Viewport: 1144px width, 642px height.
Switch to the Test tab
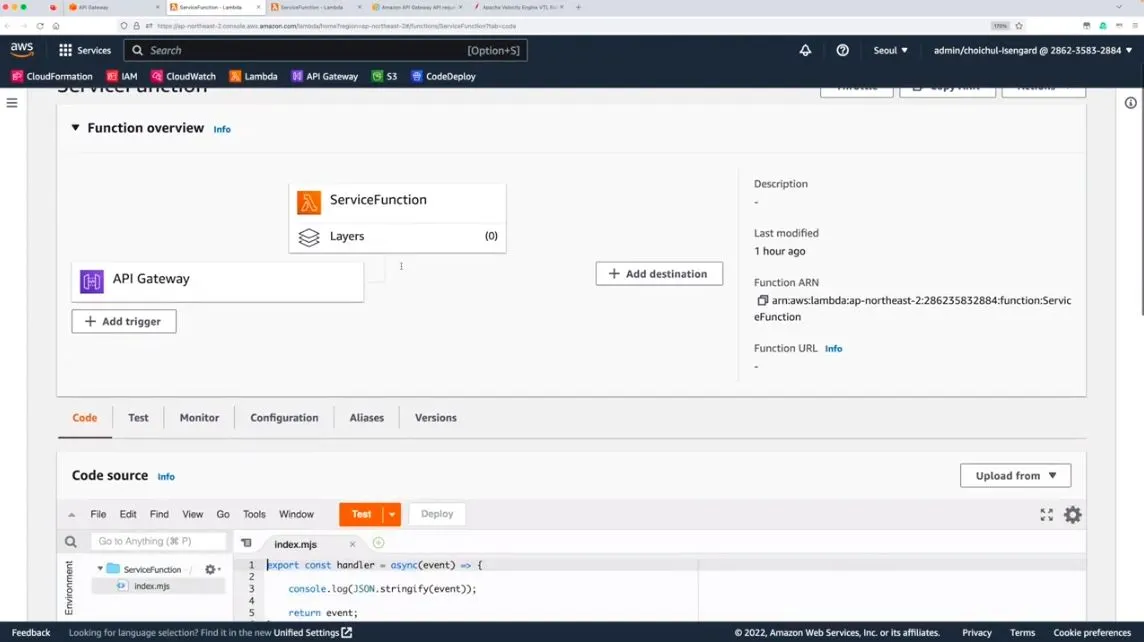click(138, 417)
